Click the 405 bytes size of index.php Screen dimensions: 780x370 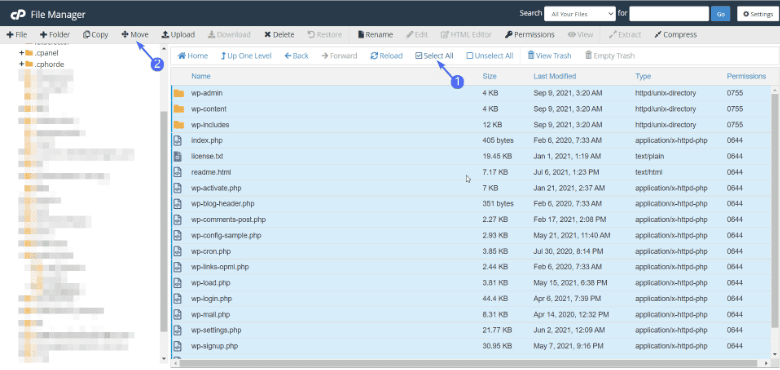[498, 140]
